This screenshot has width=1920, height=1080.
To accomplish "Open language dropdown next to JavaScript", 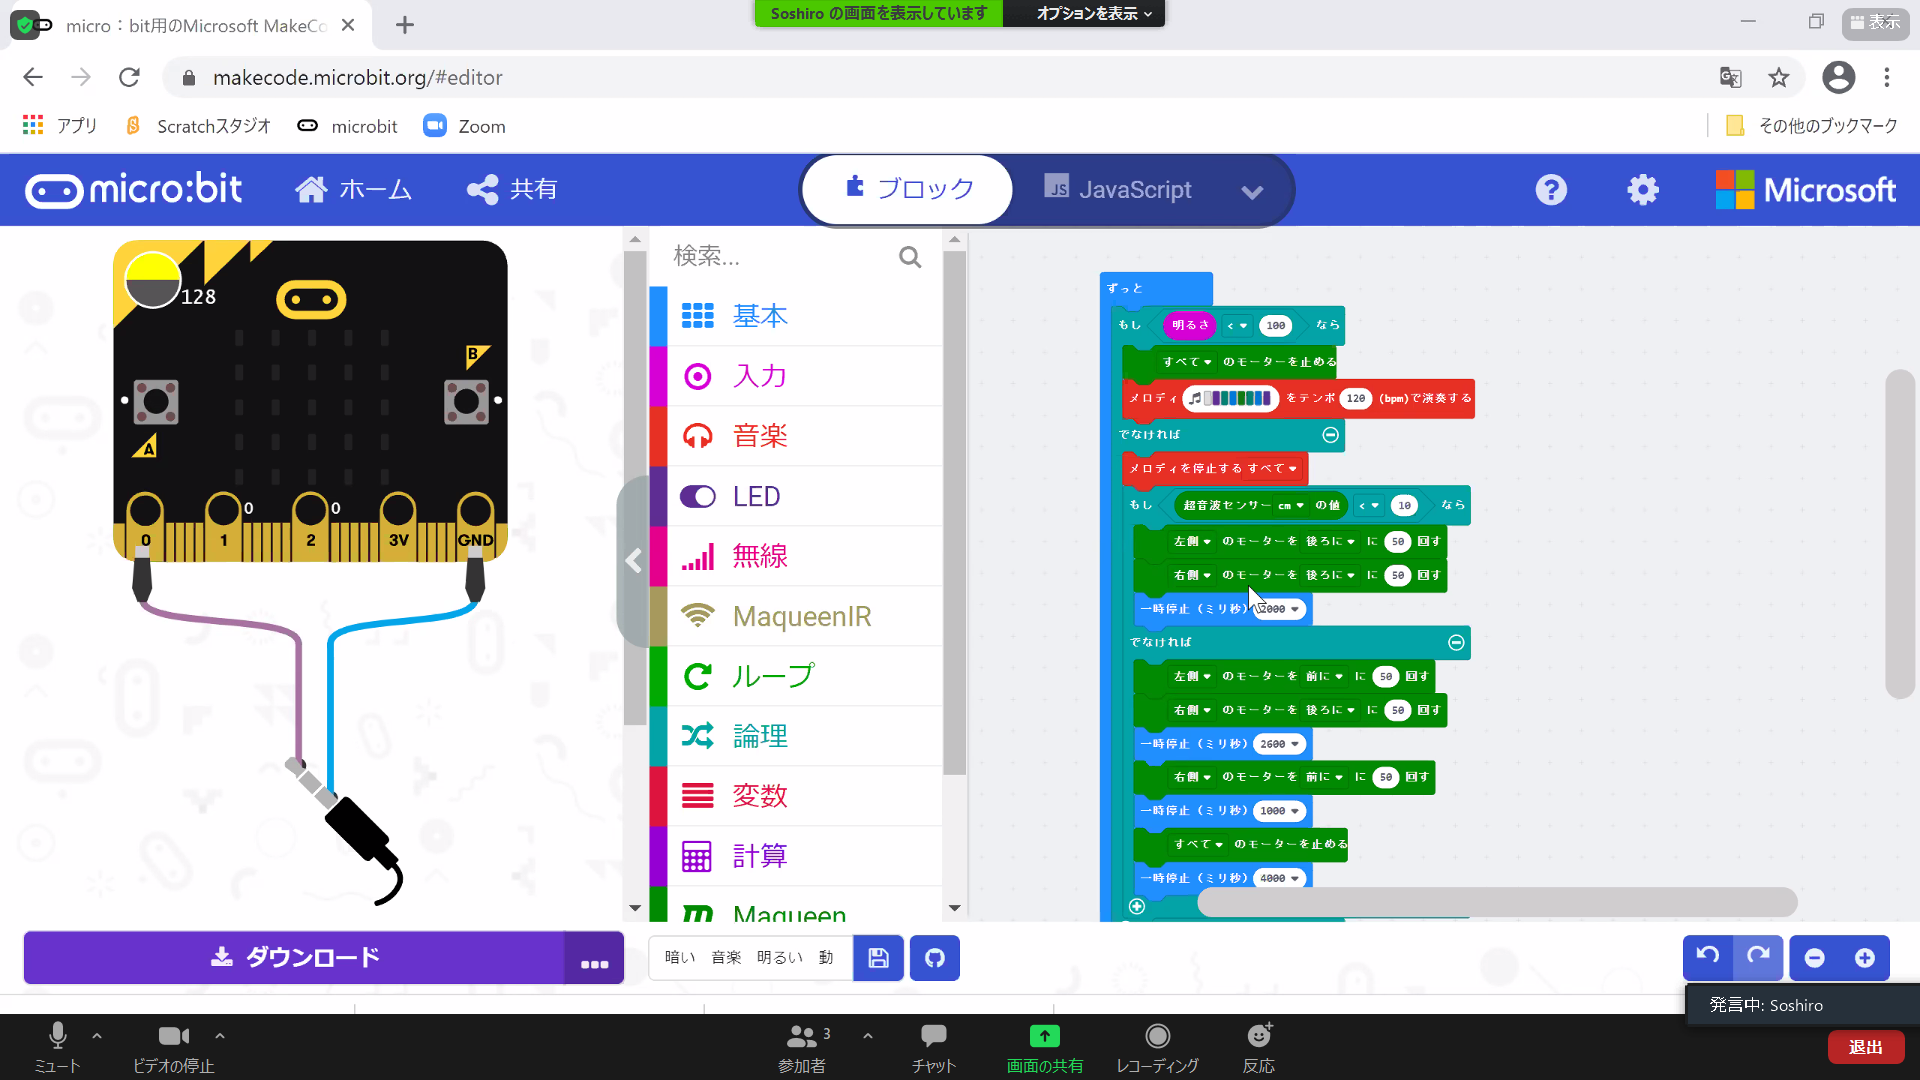I will click(x=1252, y=191).
